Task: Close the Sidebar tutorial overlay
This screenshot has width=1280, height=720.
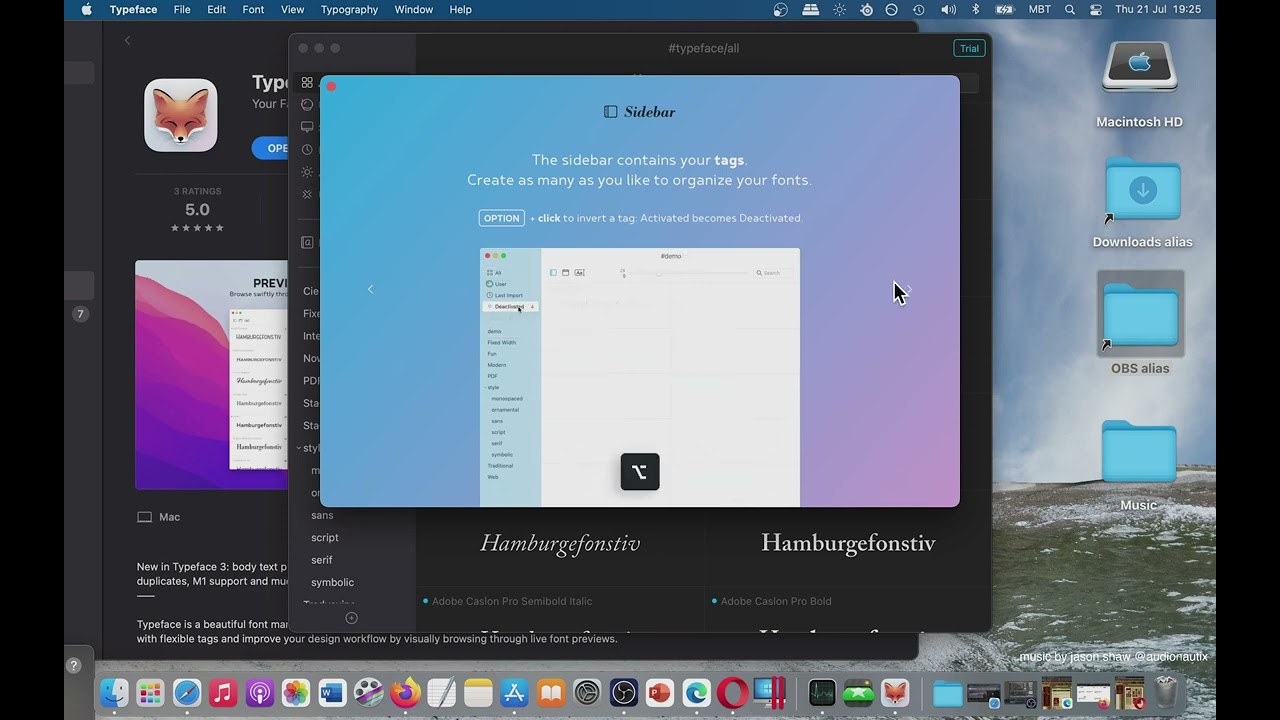Action: [331, 86]
